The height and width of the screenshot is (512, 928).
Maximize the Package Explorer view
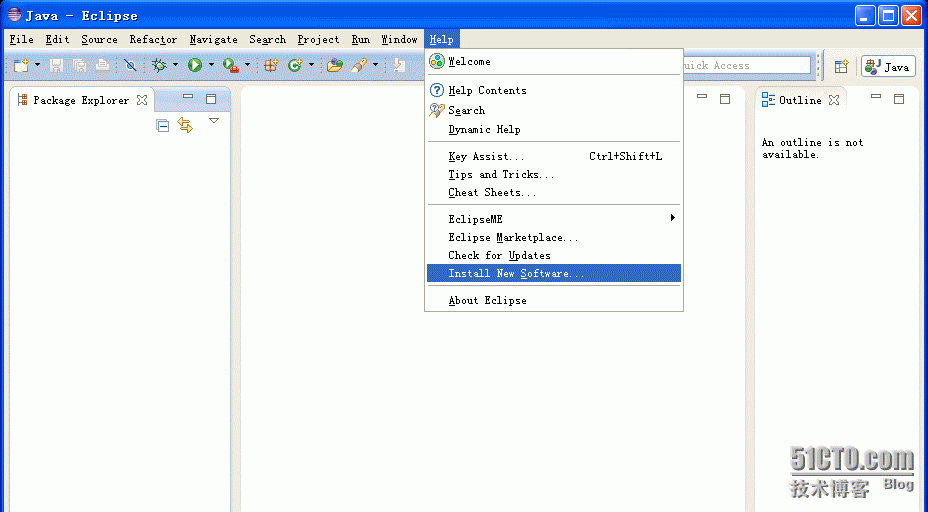tap(211, 99)
